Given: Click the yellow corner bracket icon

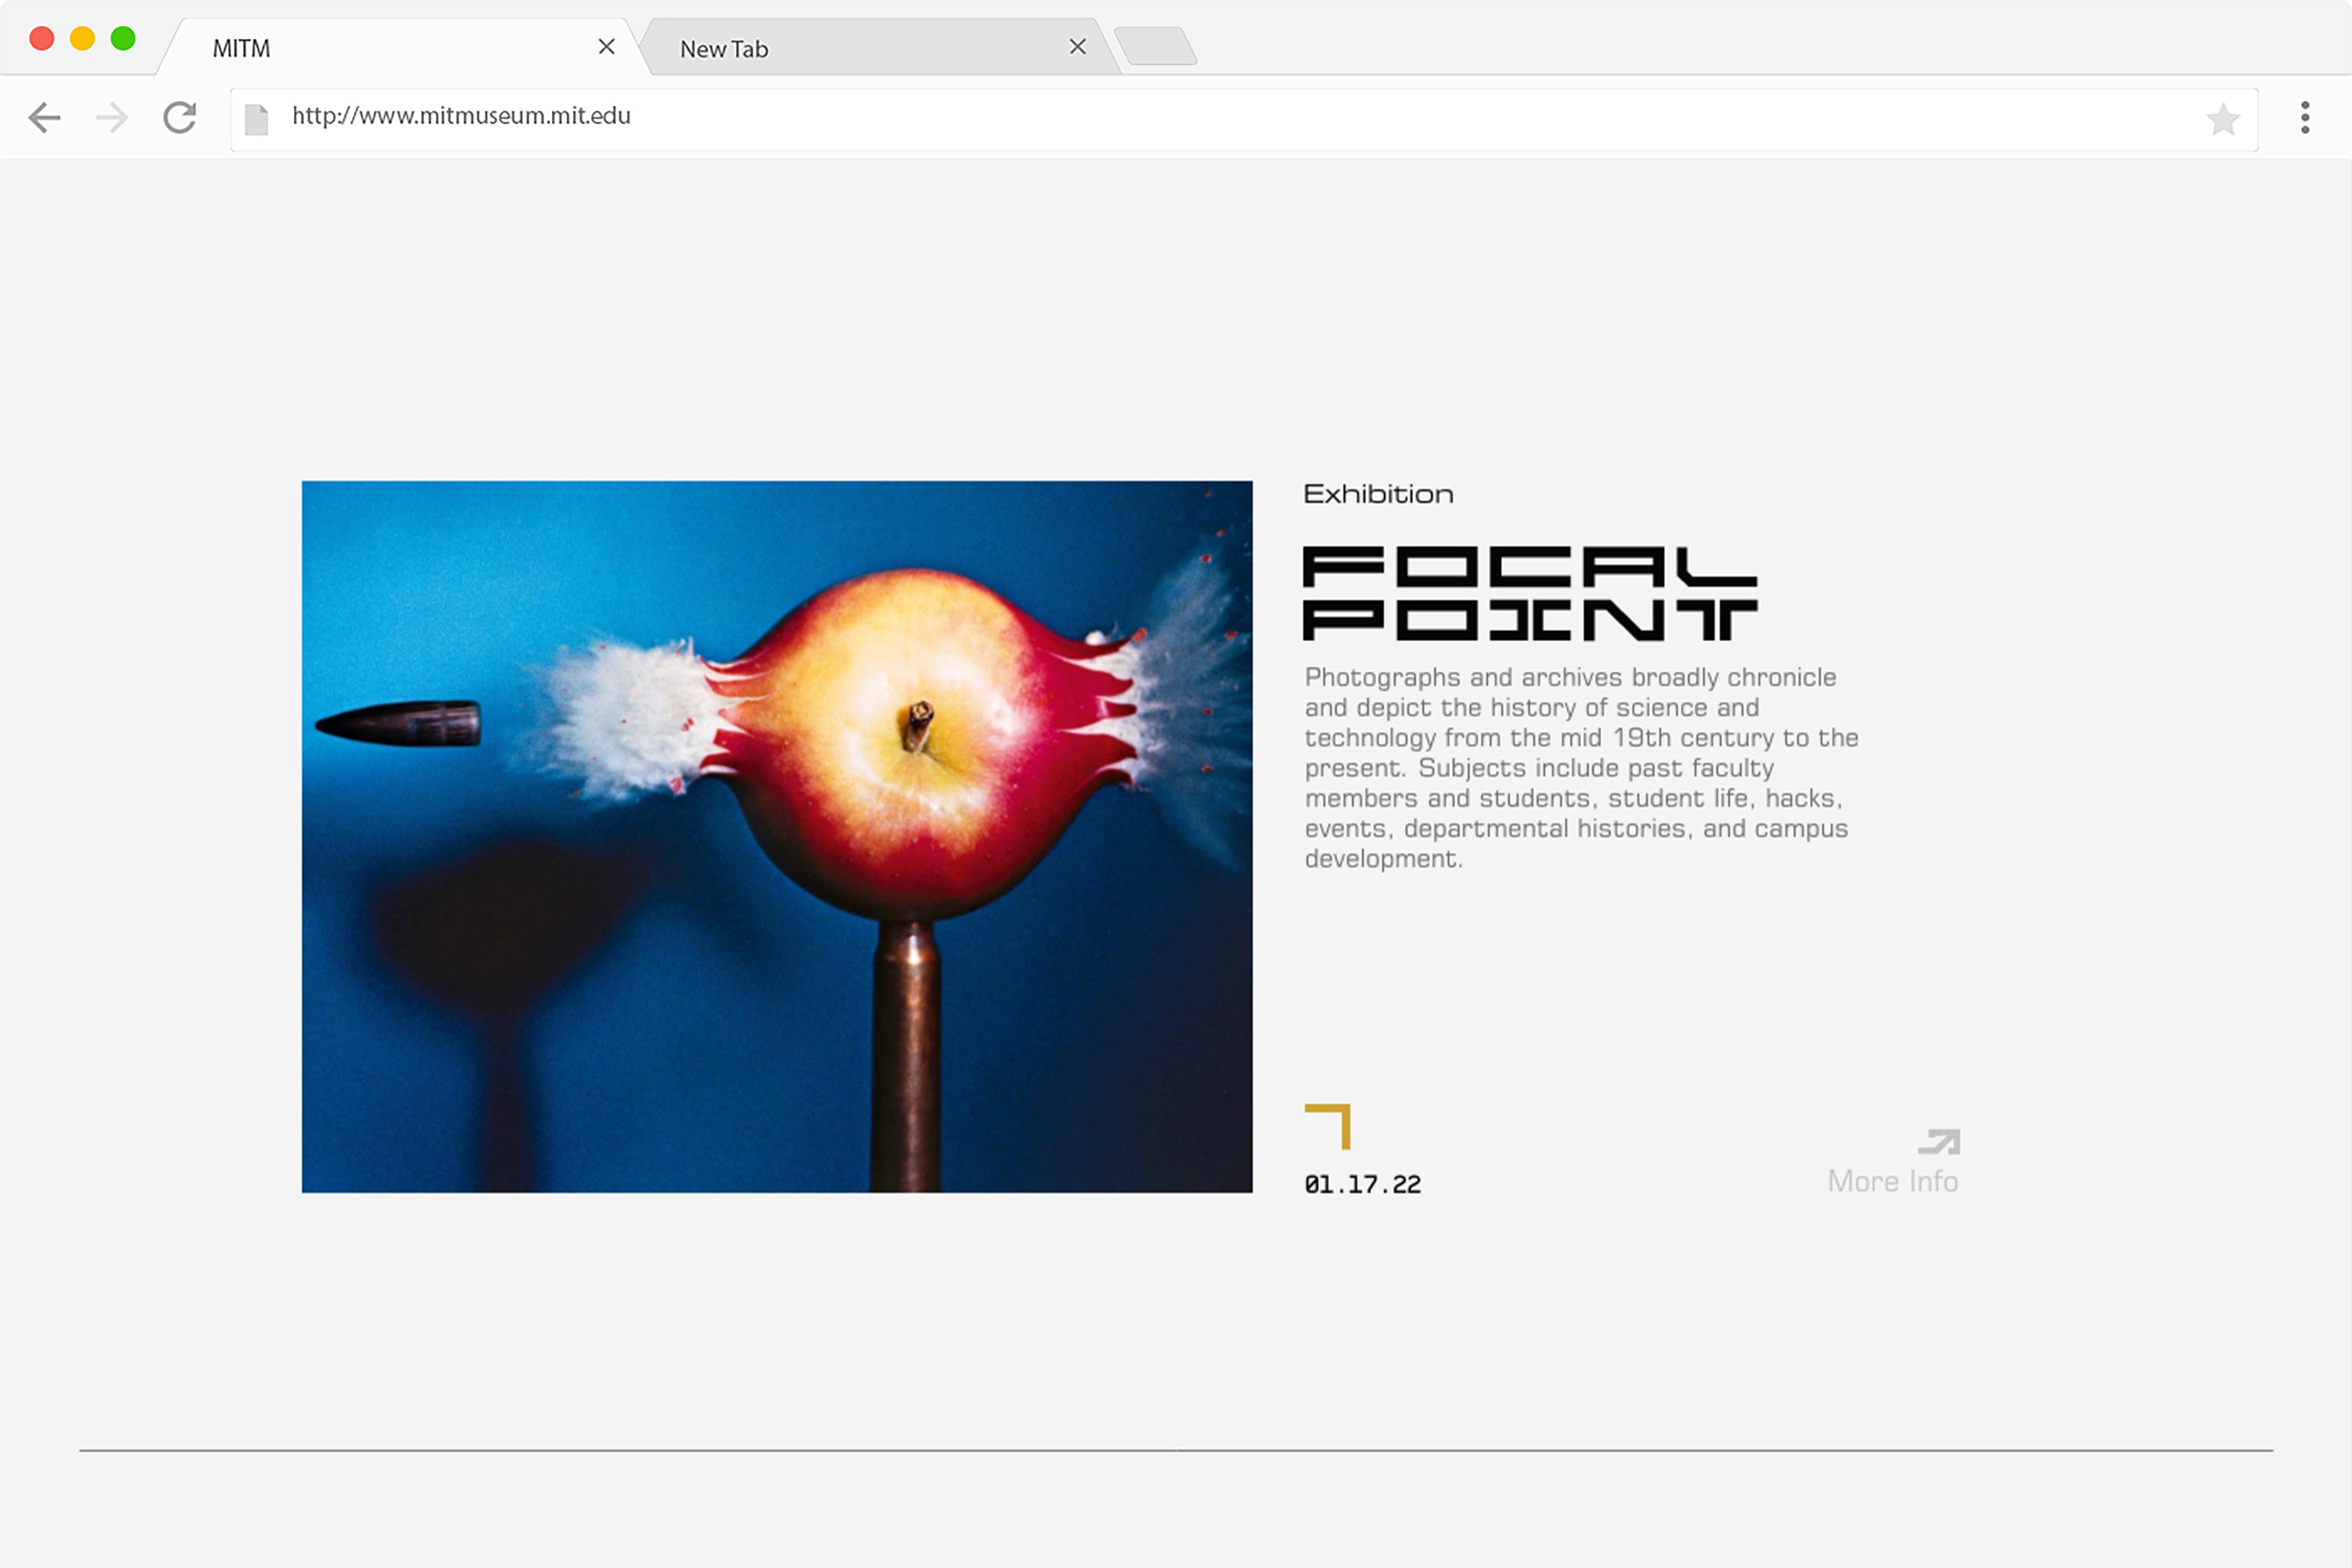Looking at the screenshot, I should click(x=1329, y=1126).
